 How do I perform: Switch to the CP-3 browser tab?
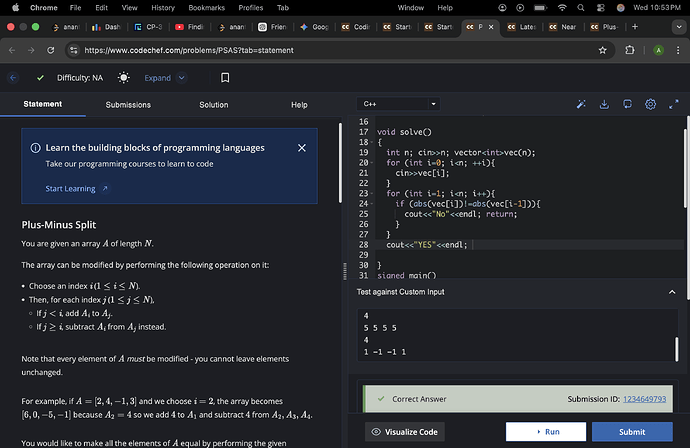148,27
